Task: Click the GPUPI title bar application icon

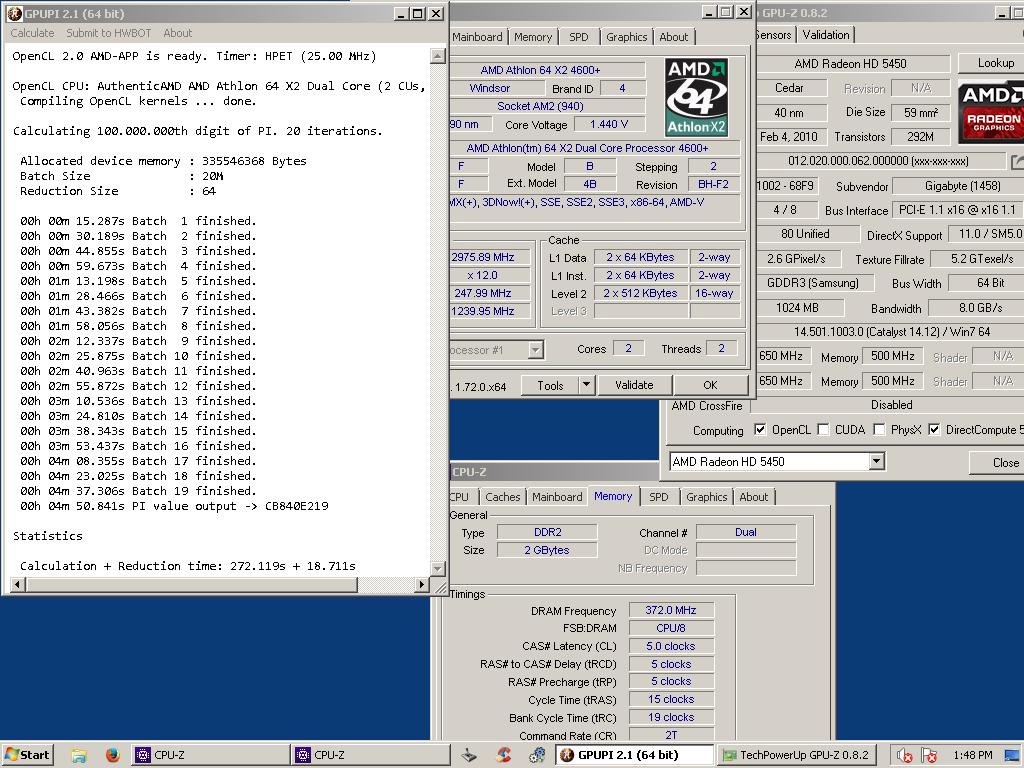Action: pyautogui.click(x=14, y=13)
